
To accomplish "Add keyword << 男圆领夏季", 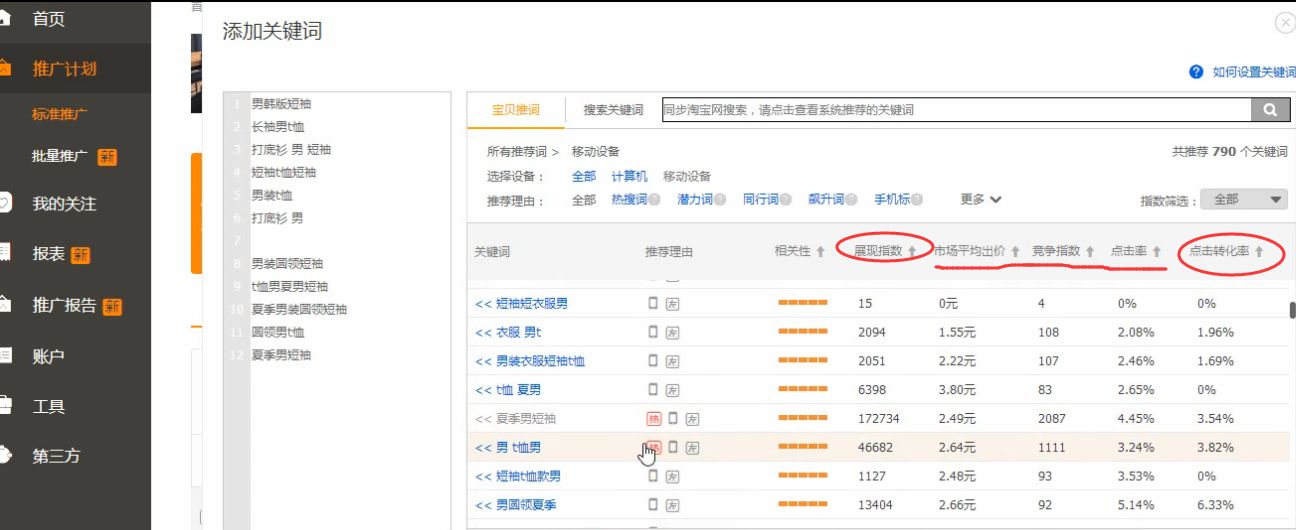I will click(515, 506).
